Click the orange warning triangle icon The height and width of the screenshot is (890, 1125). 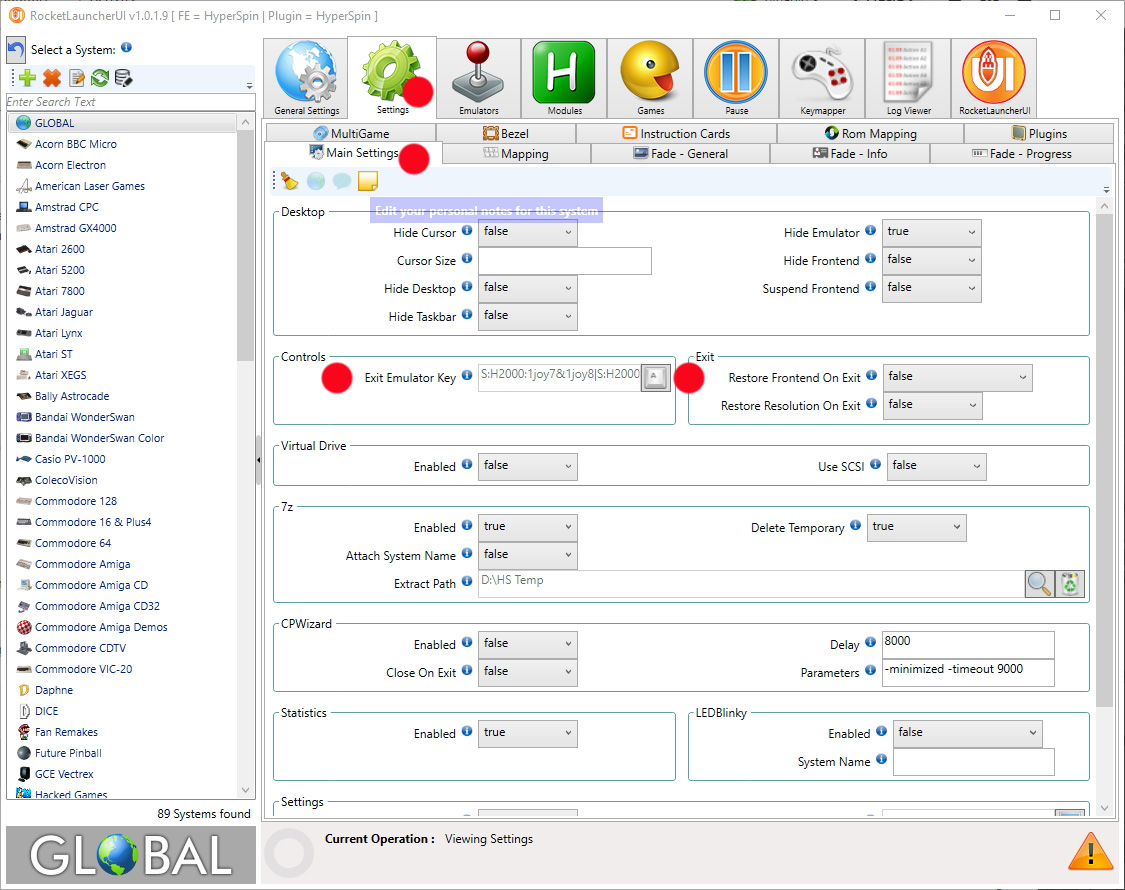pos(1090,852)
